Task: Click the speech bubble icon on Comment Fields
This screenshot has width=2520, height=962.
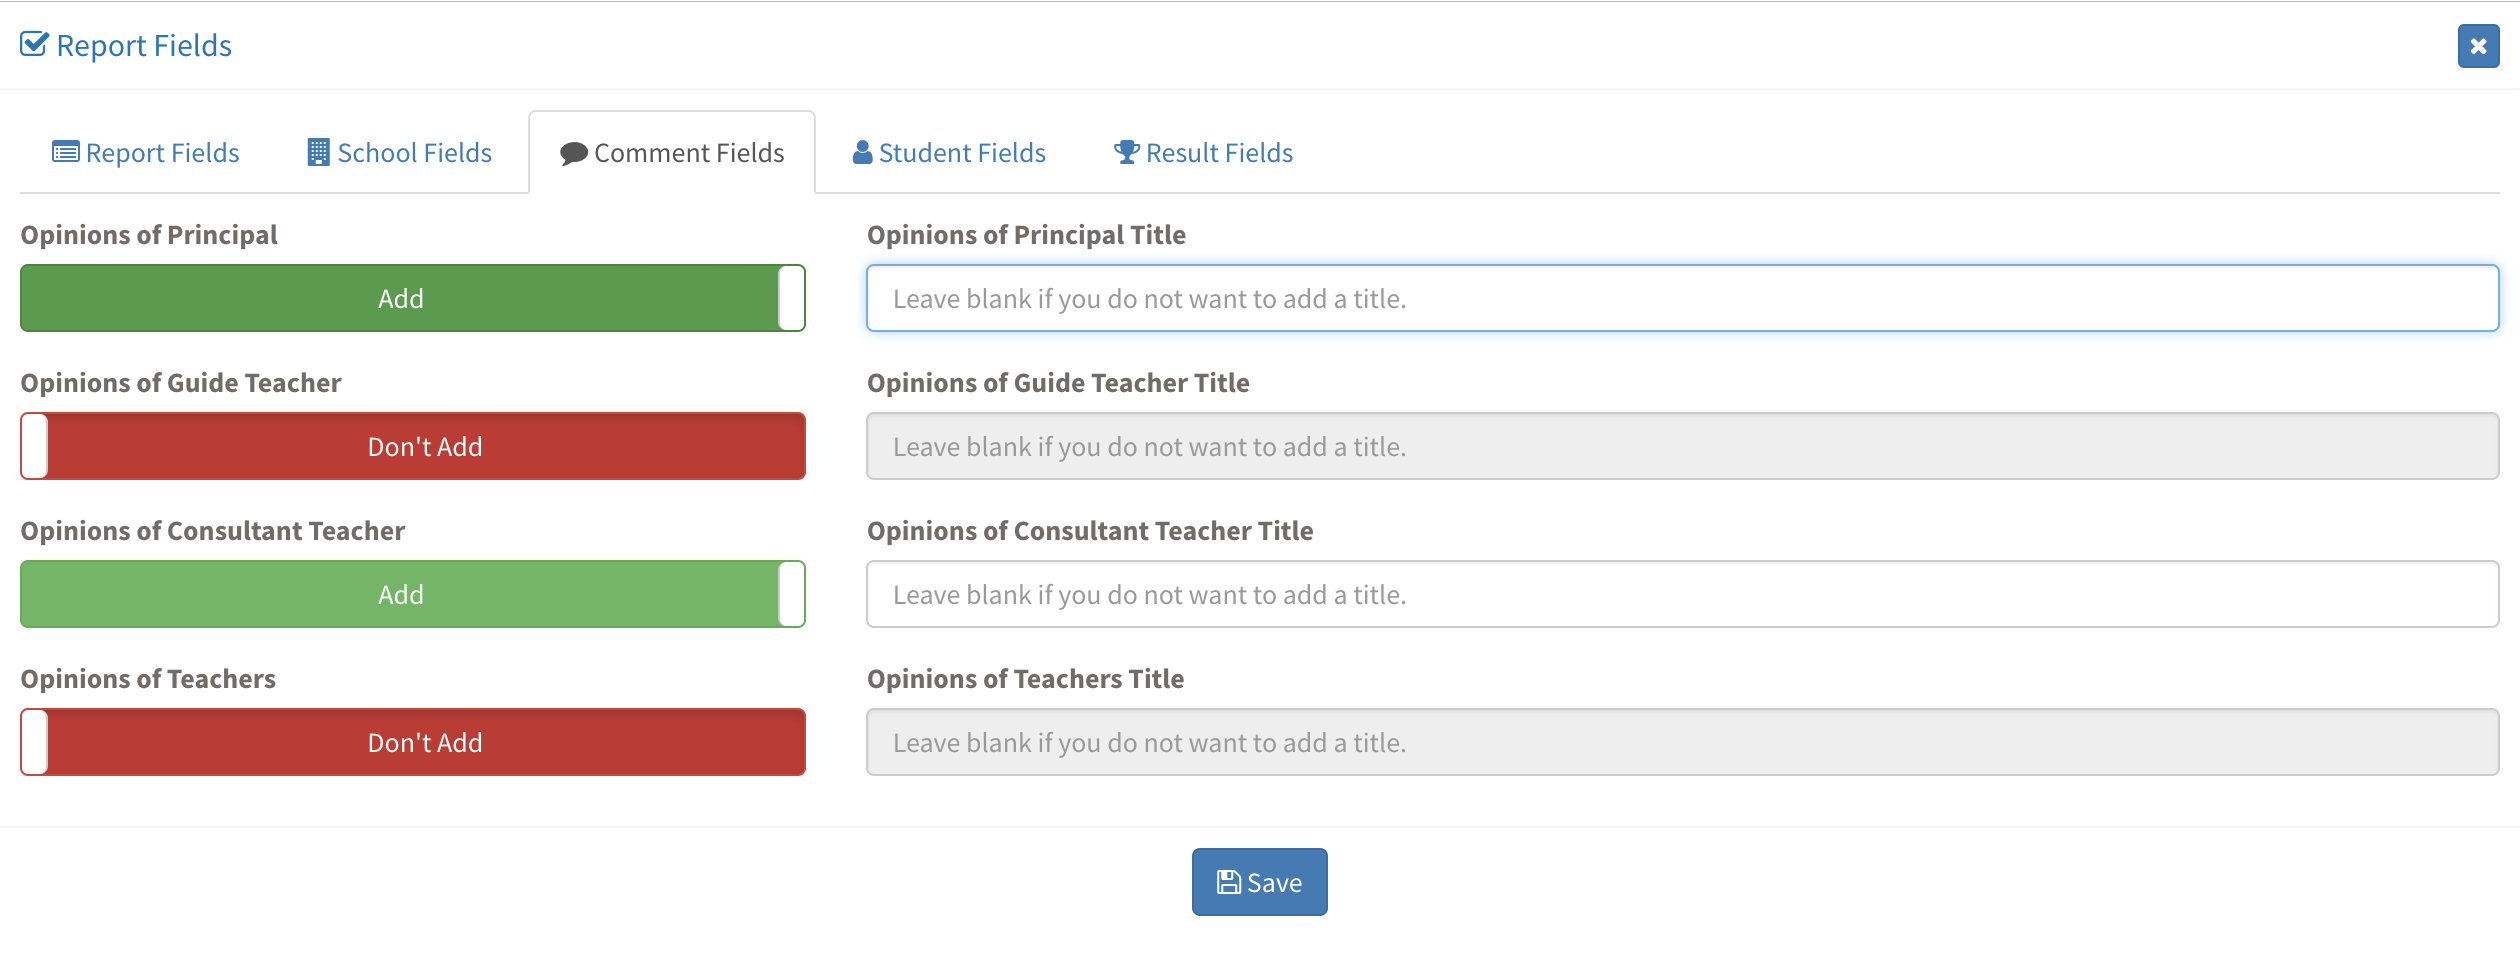Action: coord(573,153)
